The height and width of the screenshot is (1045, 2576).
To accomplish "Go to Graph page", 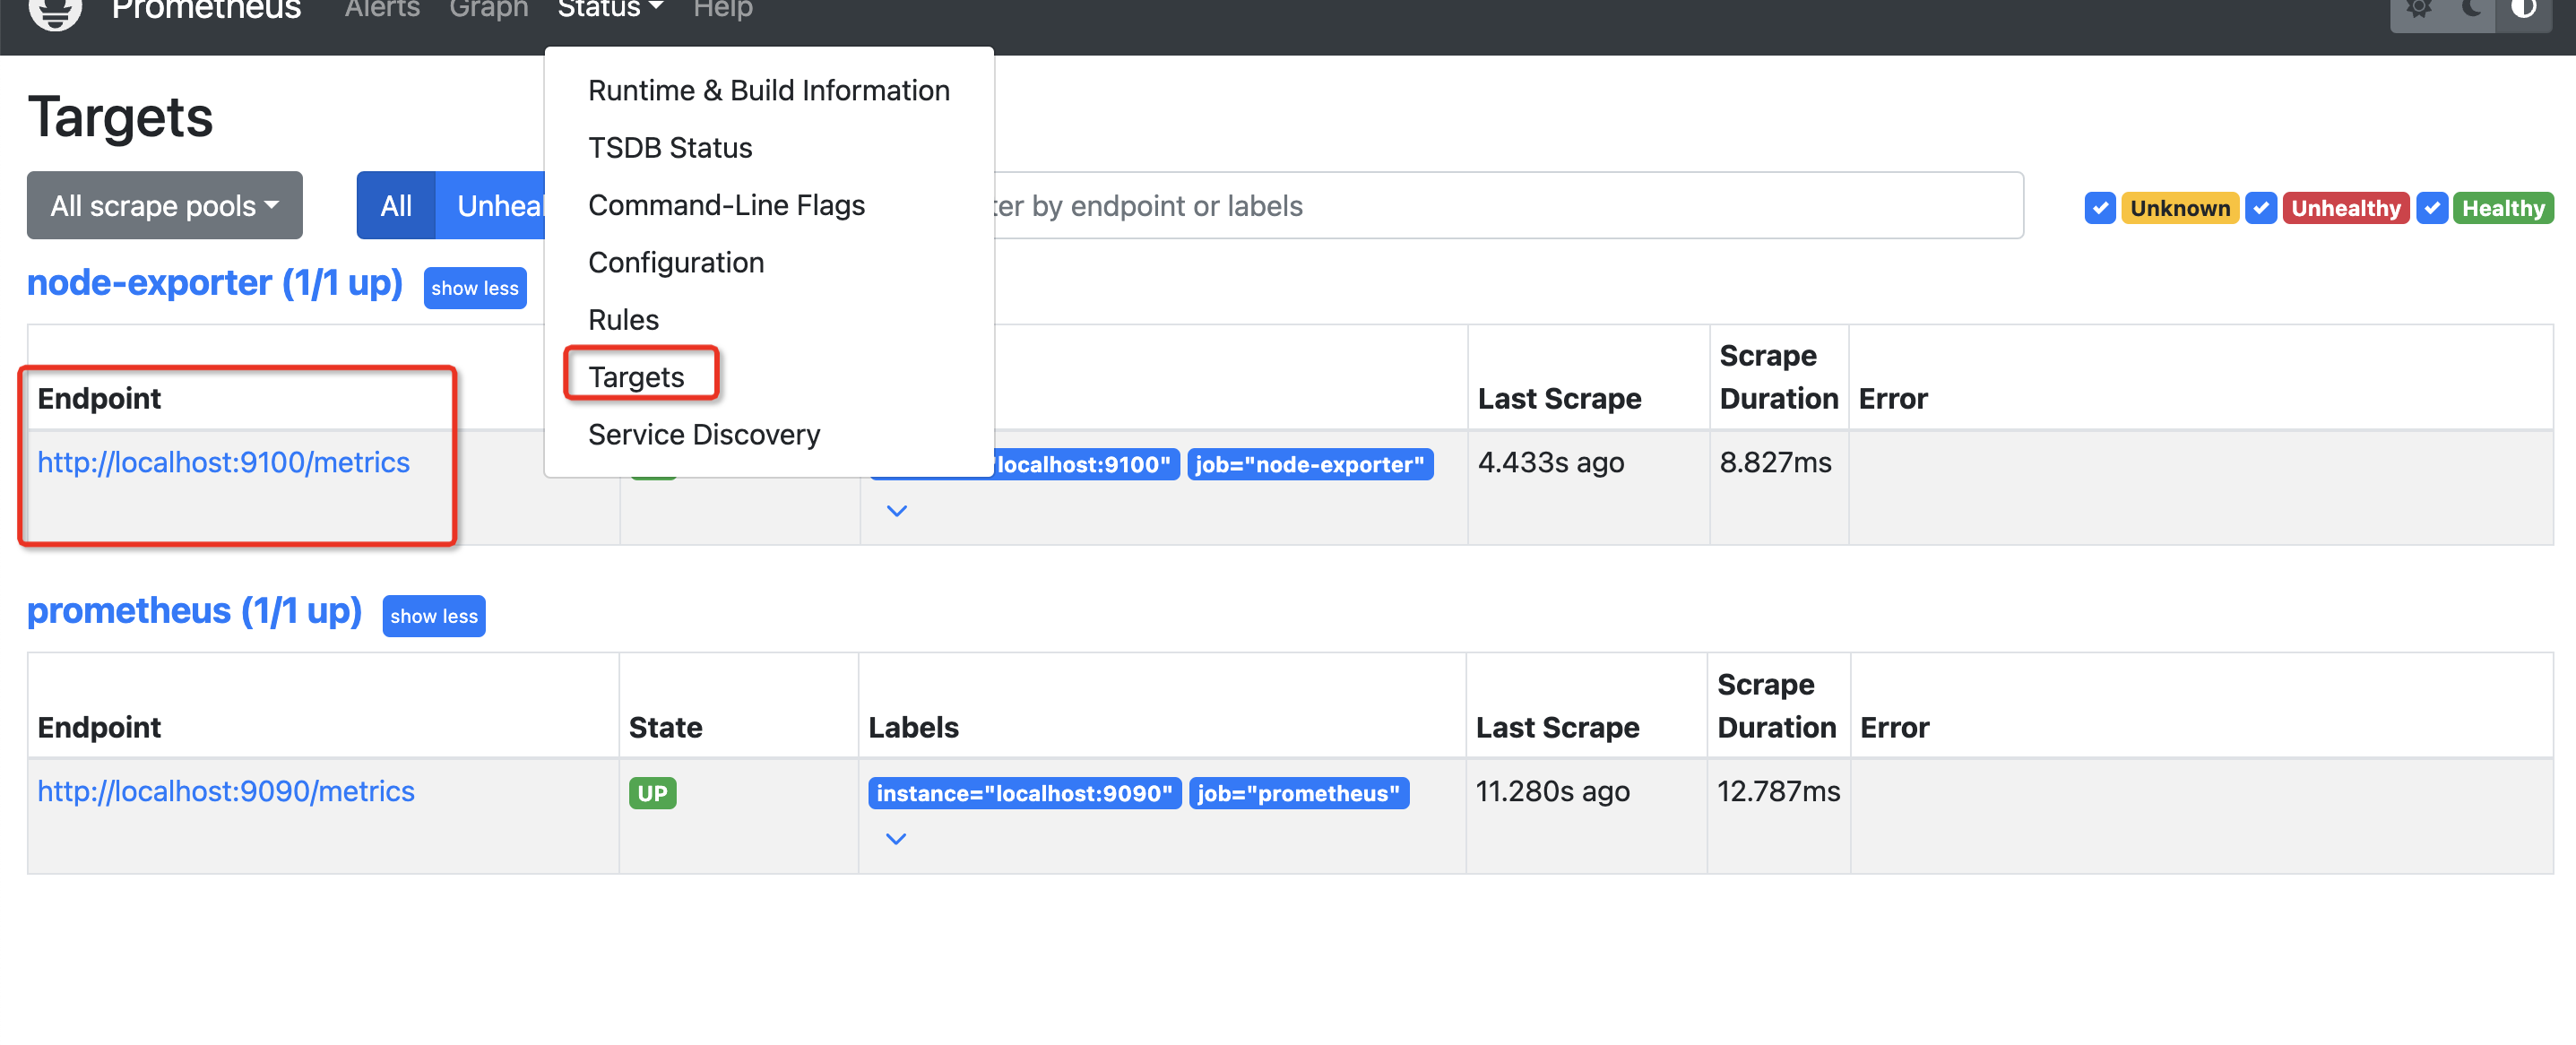I will (489, 10).
